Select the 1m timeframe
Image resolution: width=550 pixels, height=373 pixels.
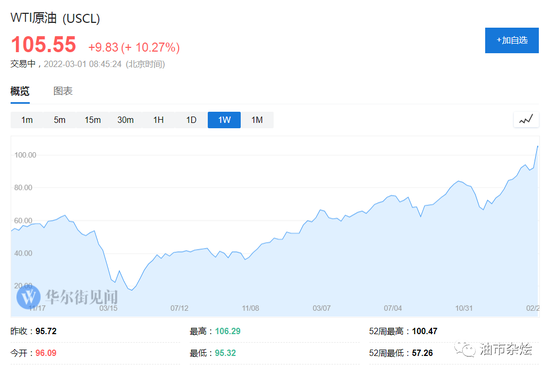click(27, 120)
